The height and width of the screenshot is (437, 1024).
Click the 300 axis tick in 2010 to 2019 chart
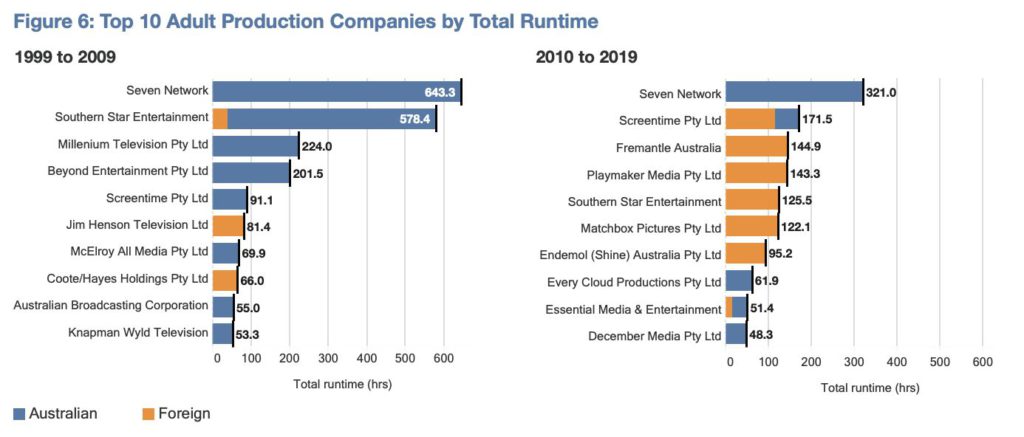pyautogui.click(x=854, y=362)
